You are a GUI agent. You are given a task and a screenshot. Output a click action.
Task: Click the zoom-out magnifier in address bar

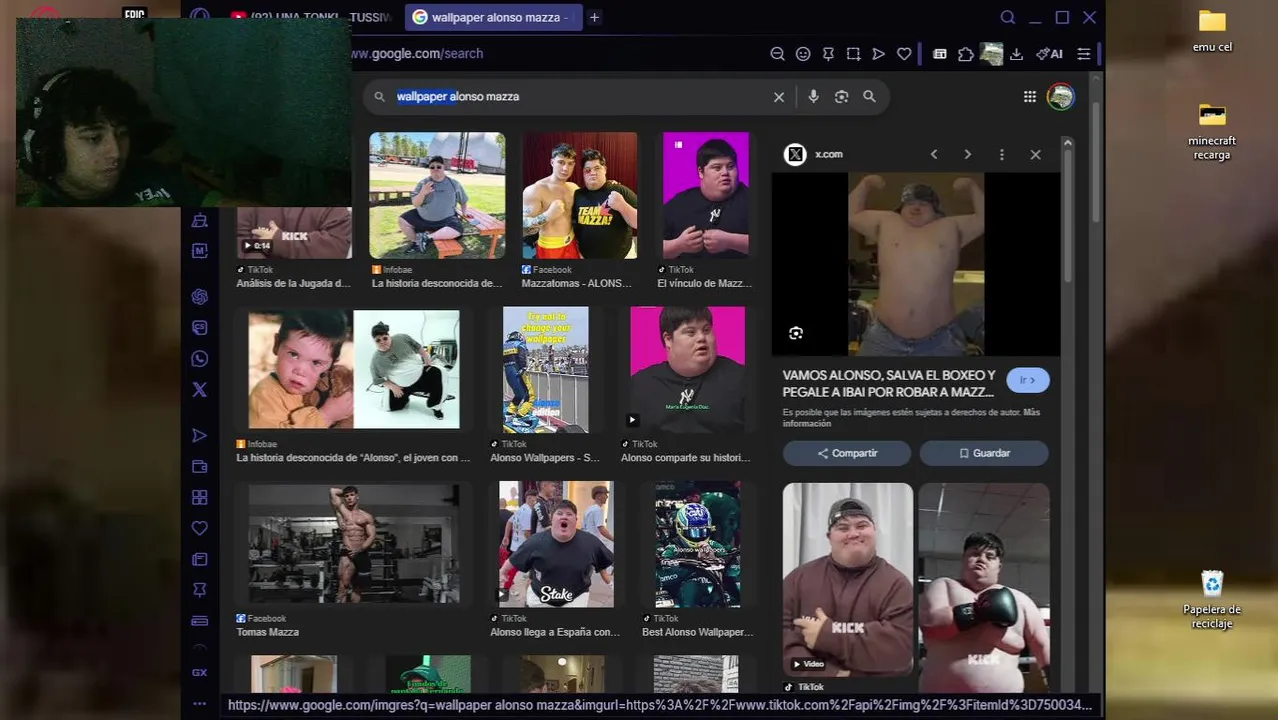pyautogui.click(x=777, y=54)
